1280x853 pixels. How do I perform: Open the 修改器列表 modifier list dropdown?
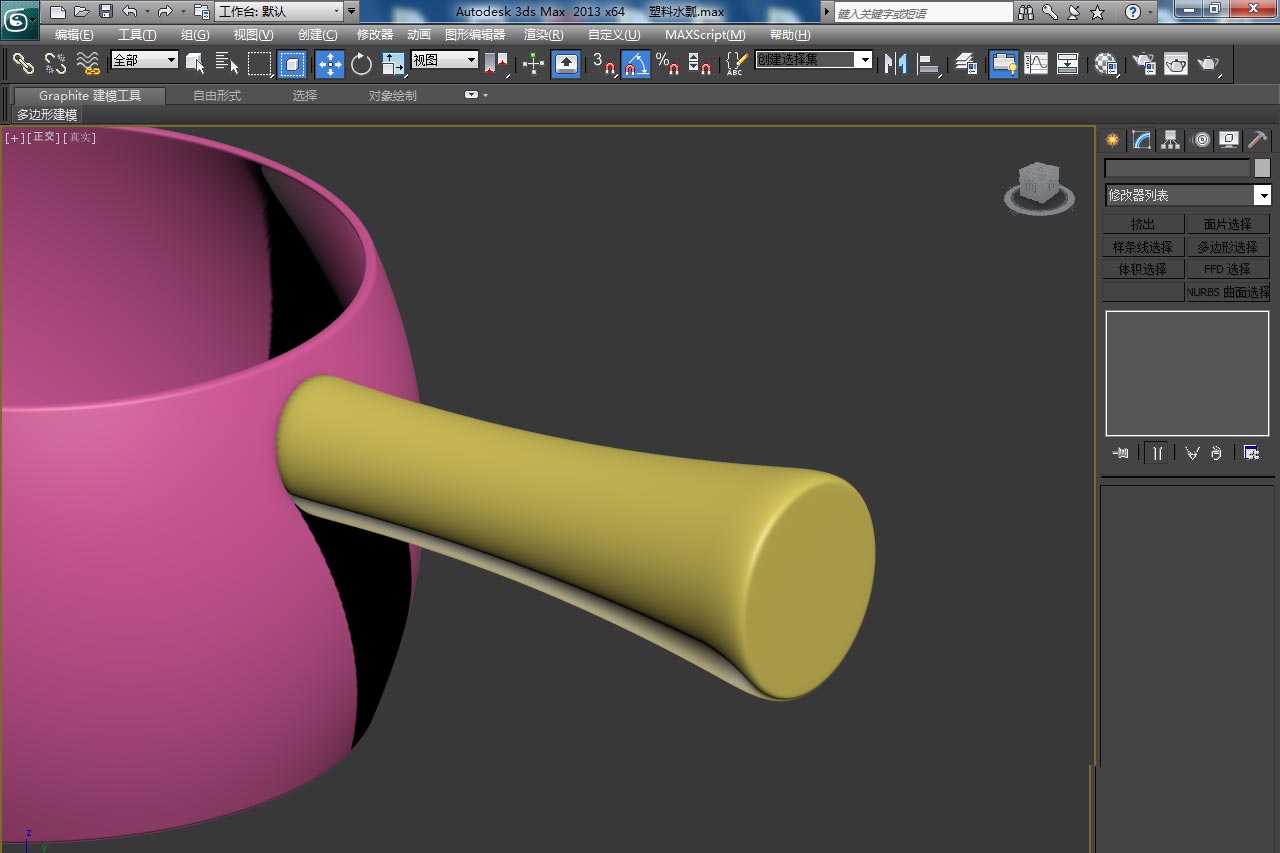pos(1186,196)
